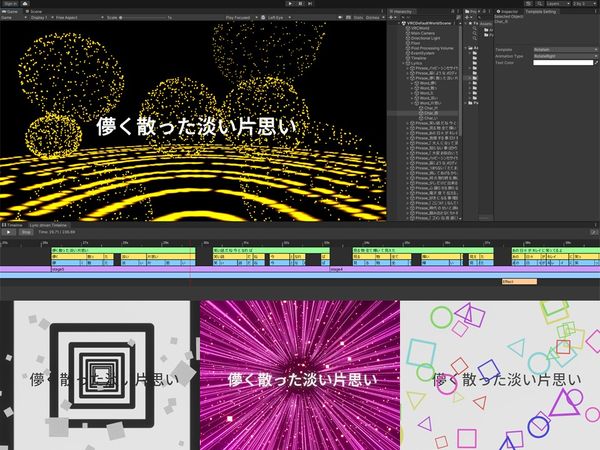Click the Assets breadcrumb in the Project panel

coord(486,24)
